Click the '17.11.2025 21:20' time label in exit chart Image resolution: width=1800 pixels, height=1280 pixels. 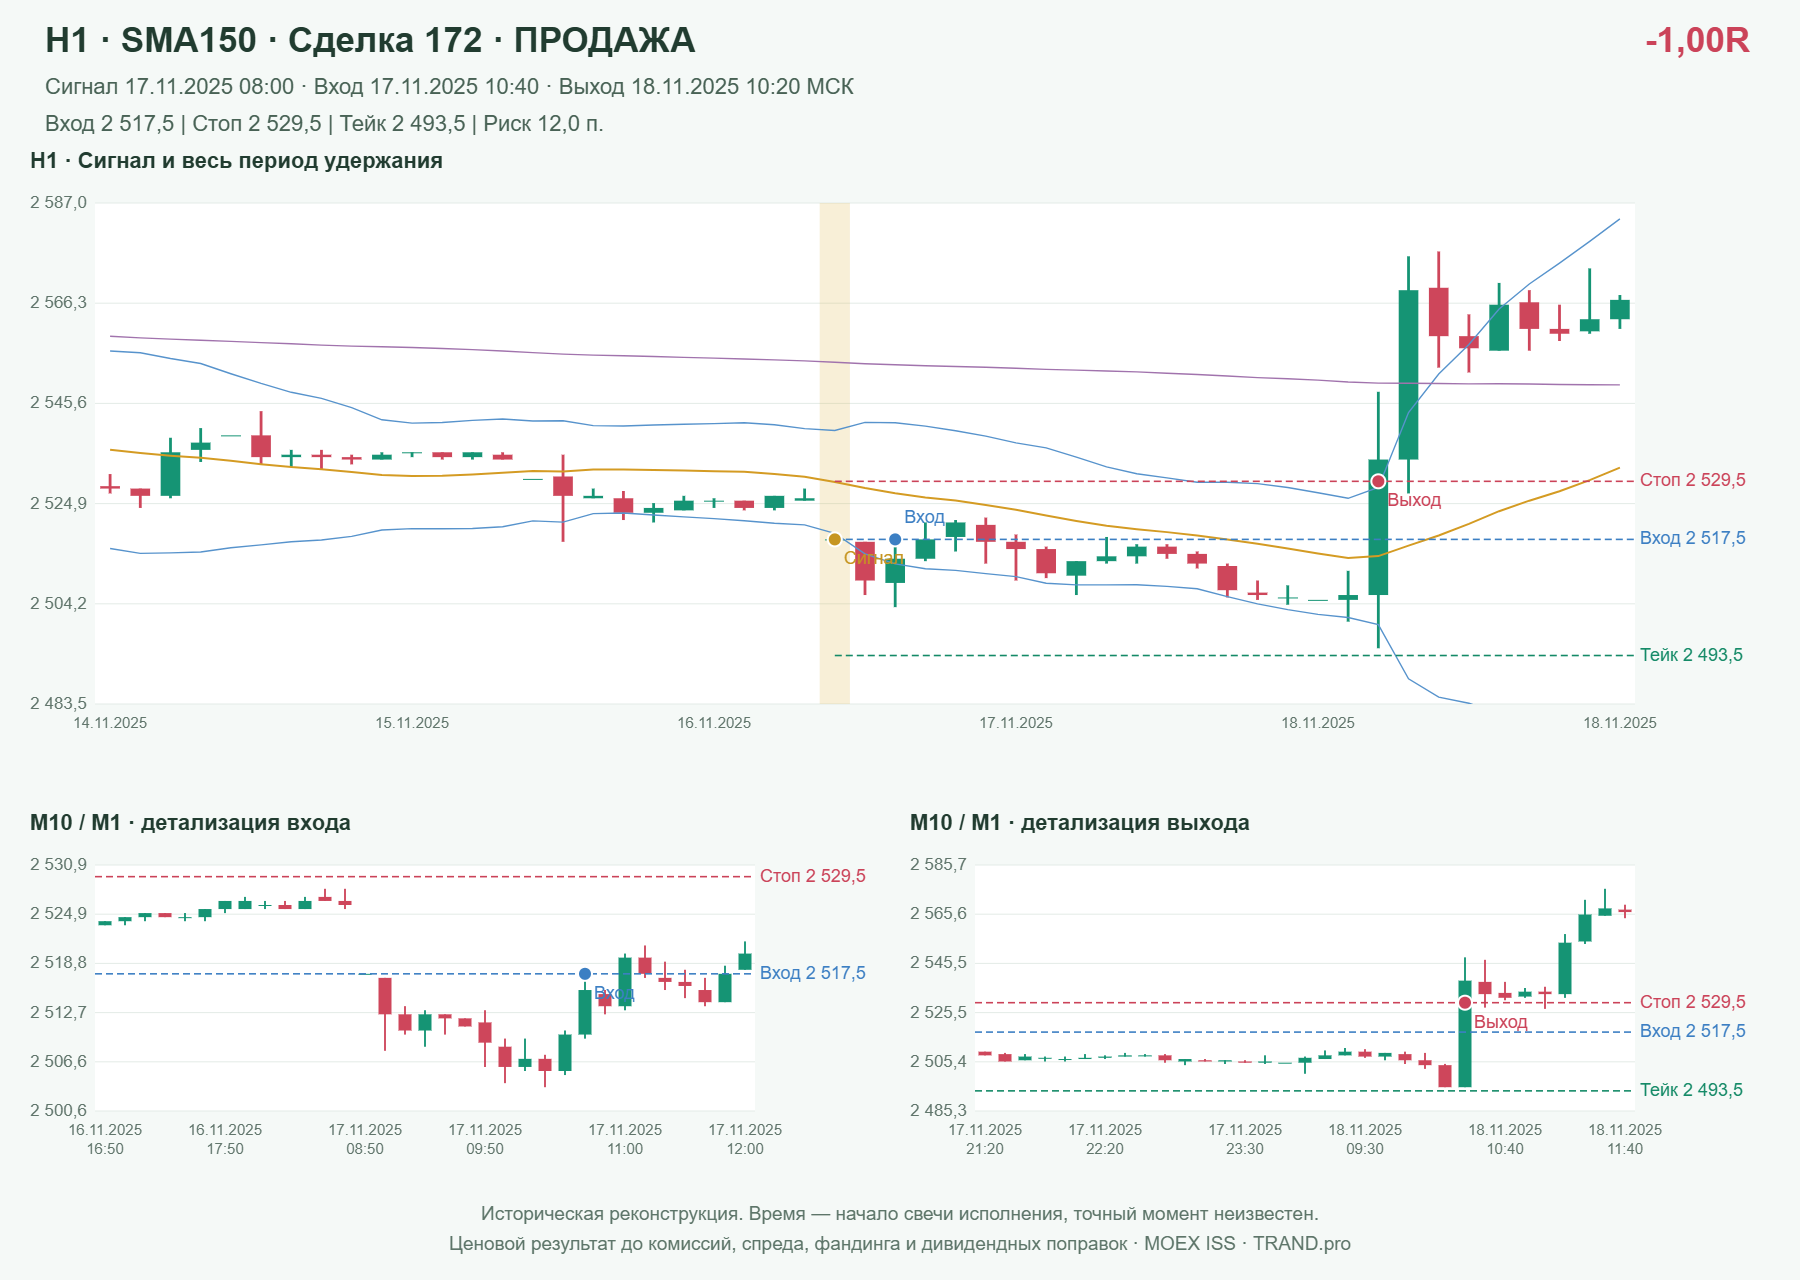coord(985,1140)
